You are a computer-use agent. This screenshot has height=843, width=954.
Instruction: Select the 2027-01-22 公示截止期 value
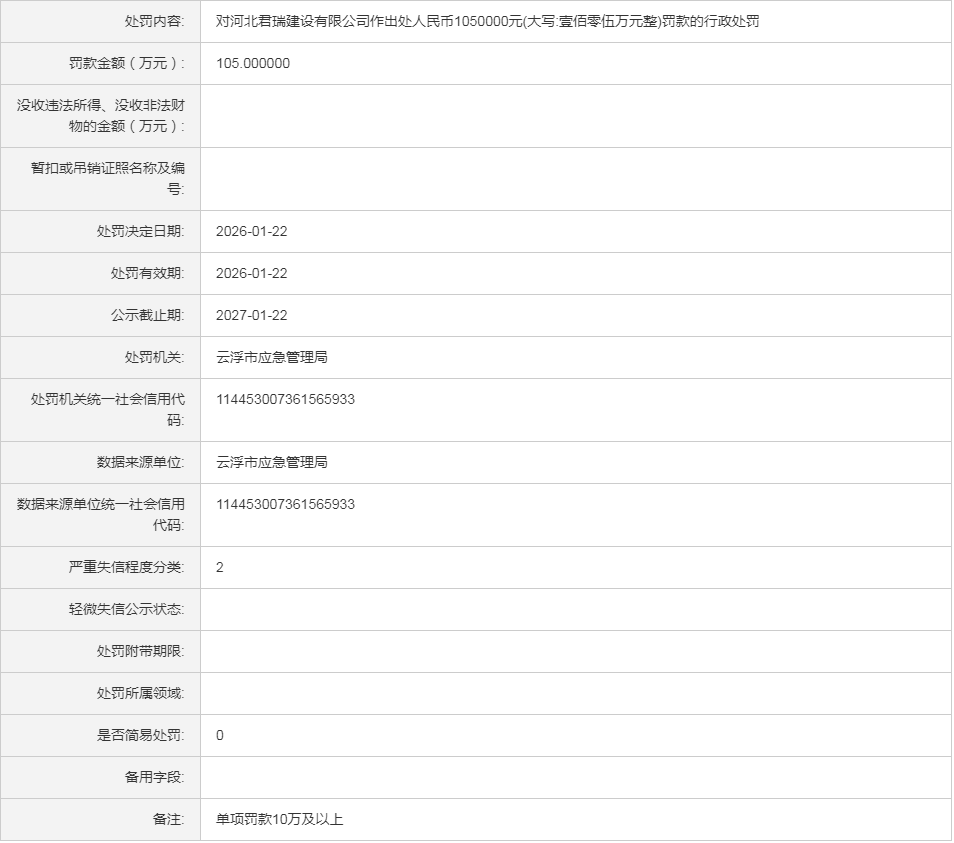(252, 315)
